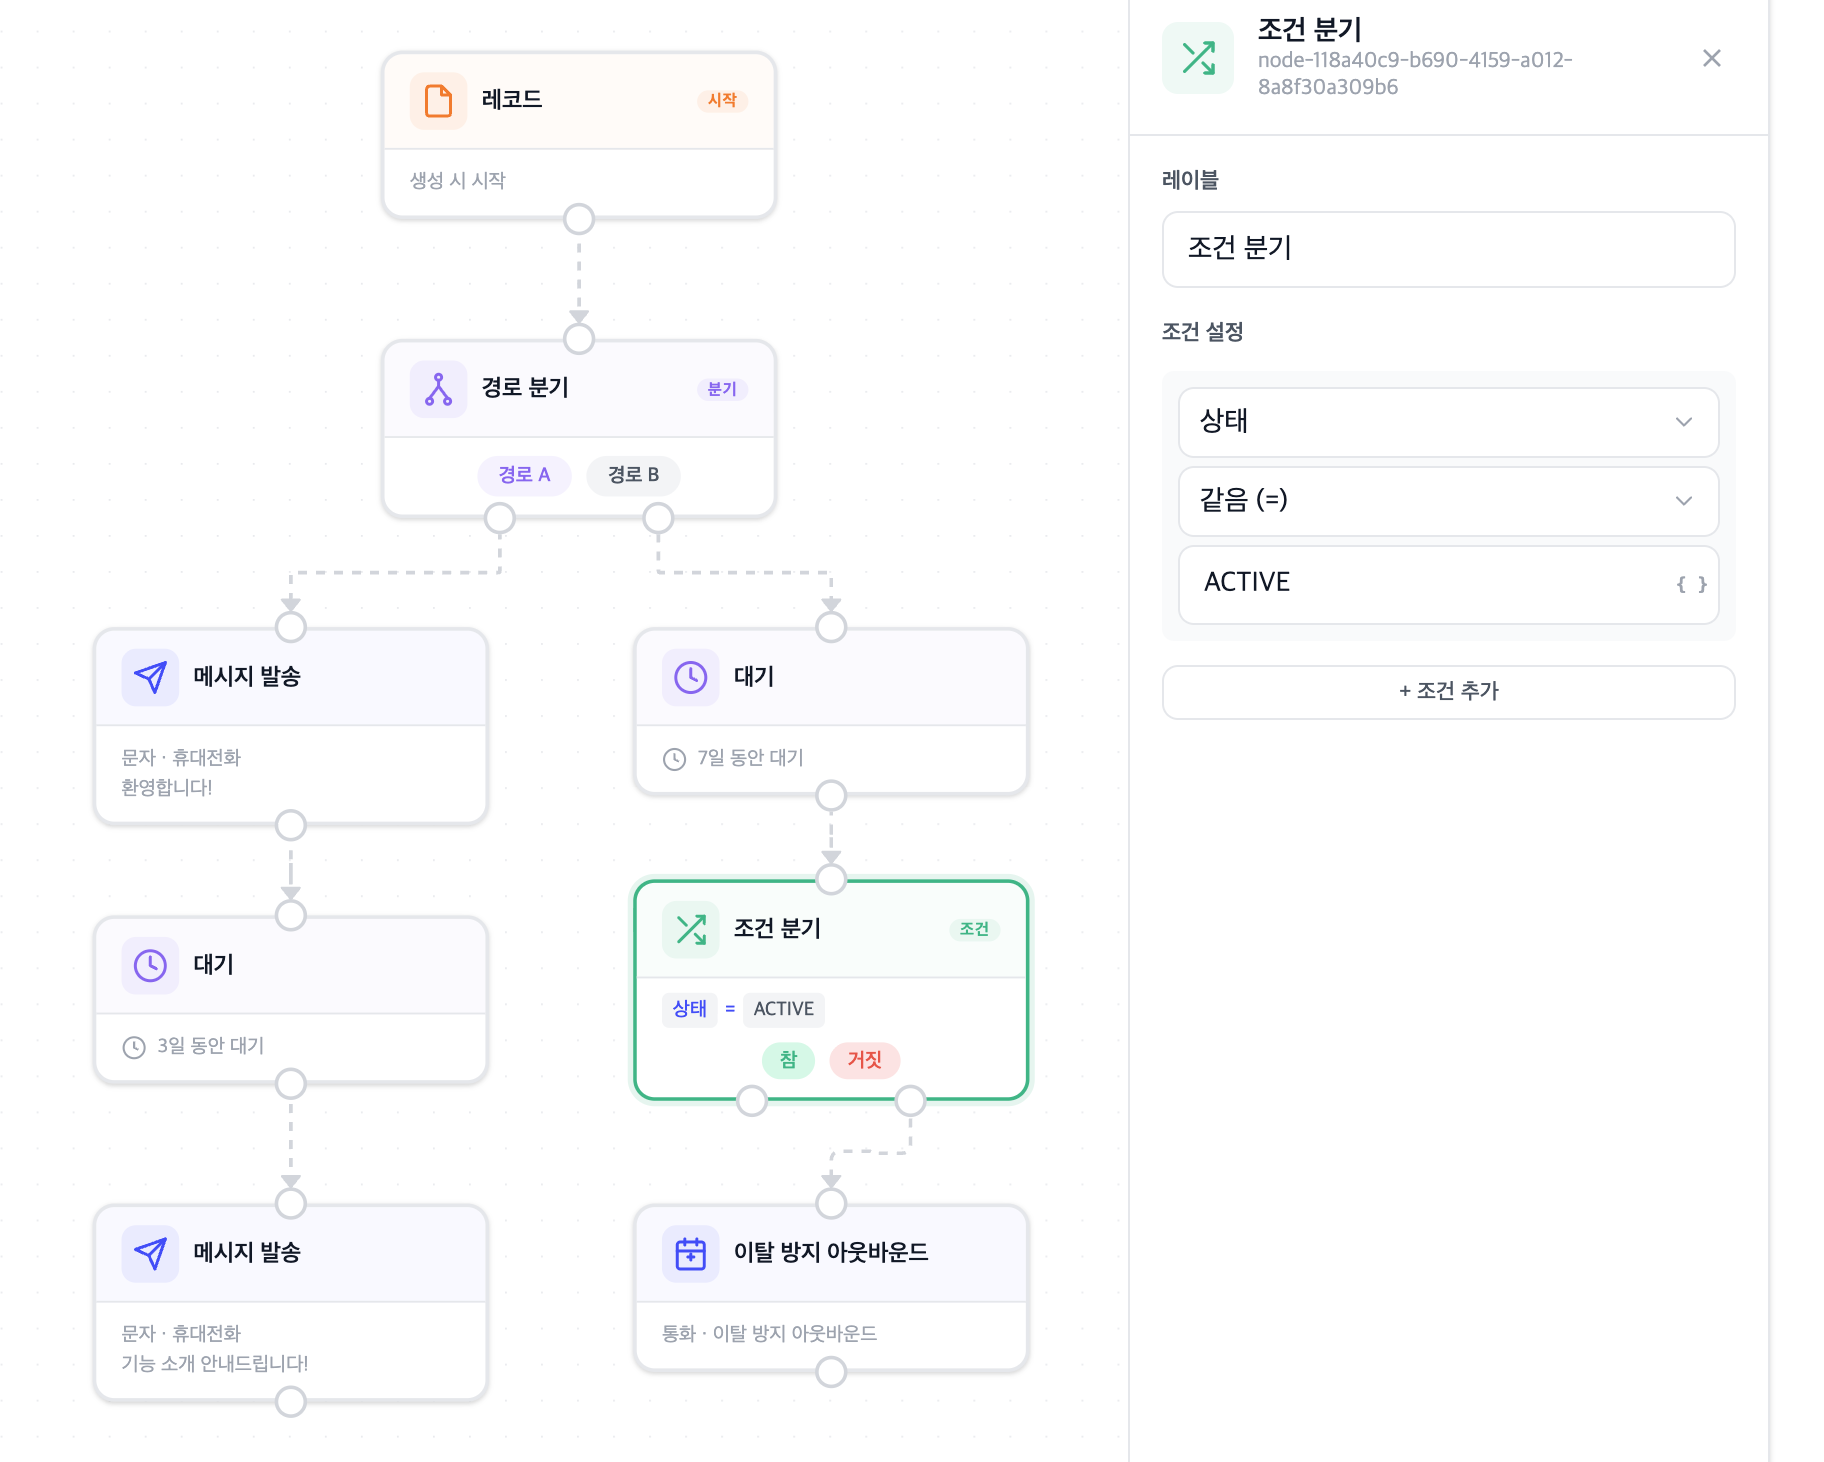Click the + 조건 추가 button
The width and height of the screenshot is (1824, 1462).
pos(1448,692)
